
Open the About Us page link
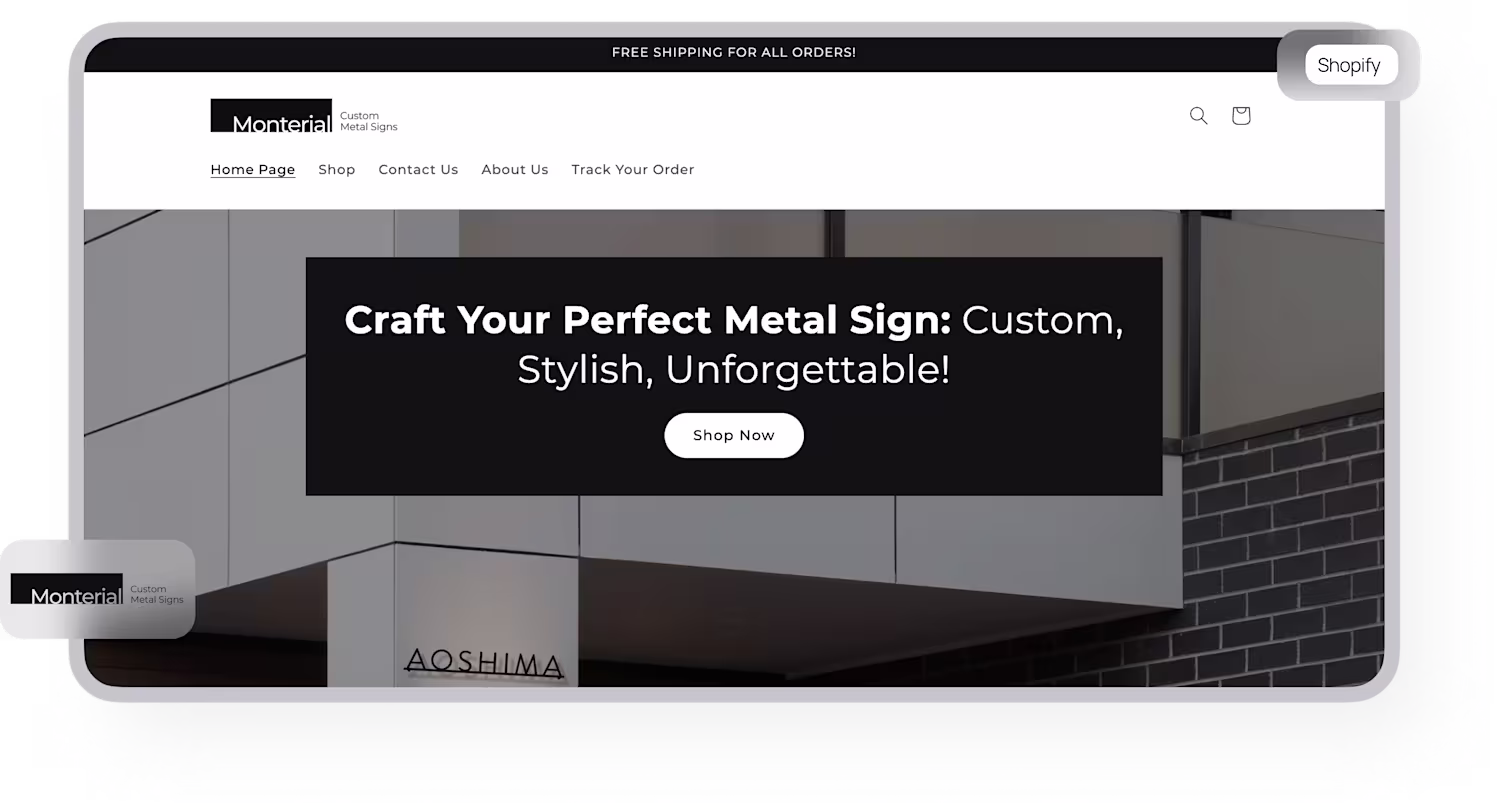[515, 170]
